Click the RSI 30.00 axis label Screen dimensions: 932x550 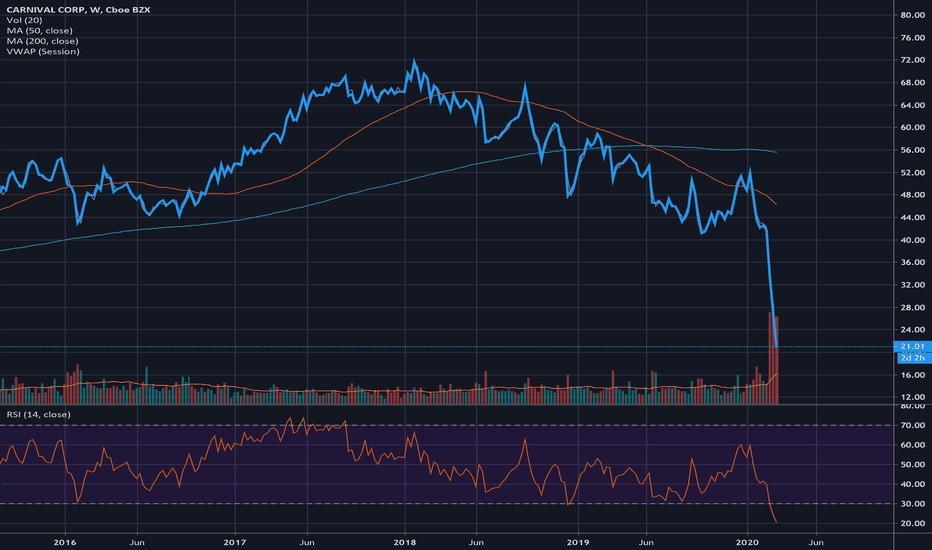(912, 504)
